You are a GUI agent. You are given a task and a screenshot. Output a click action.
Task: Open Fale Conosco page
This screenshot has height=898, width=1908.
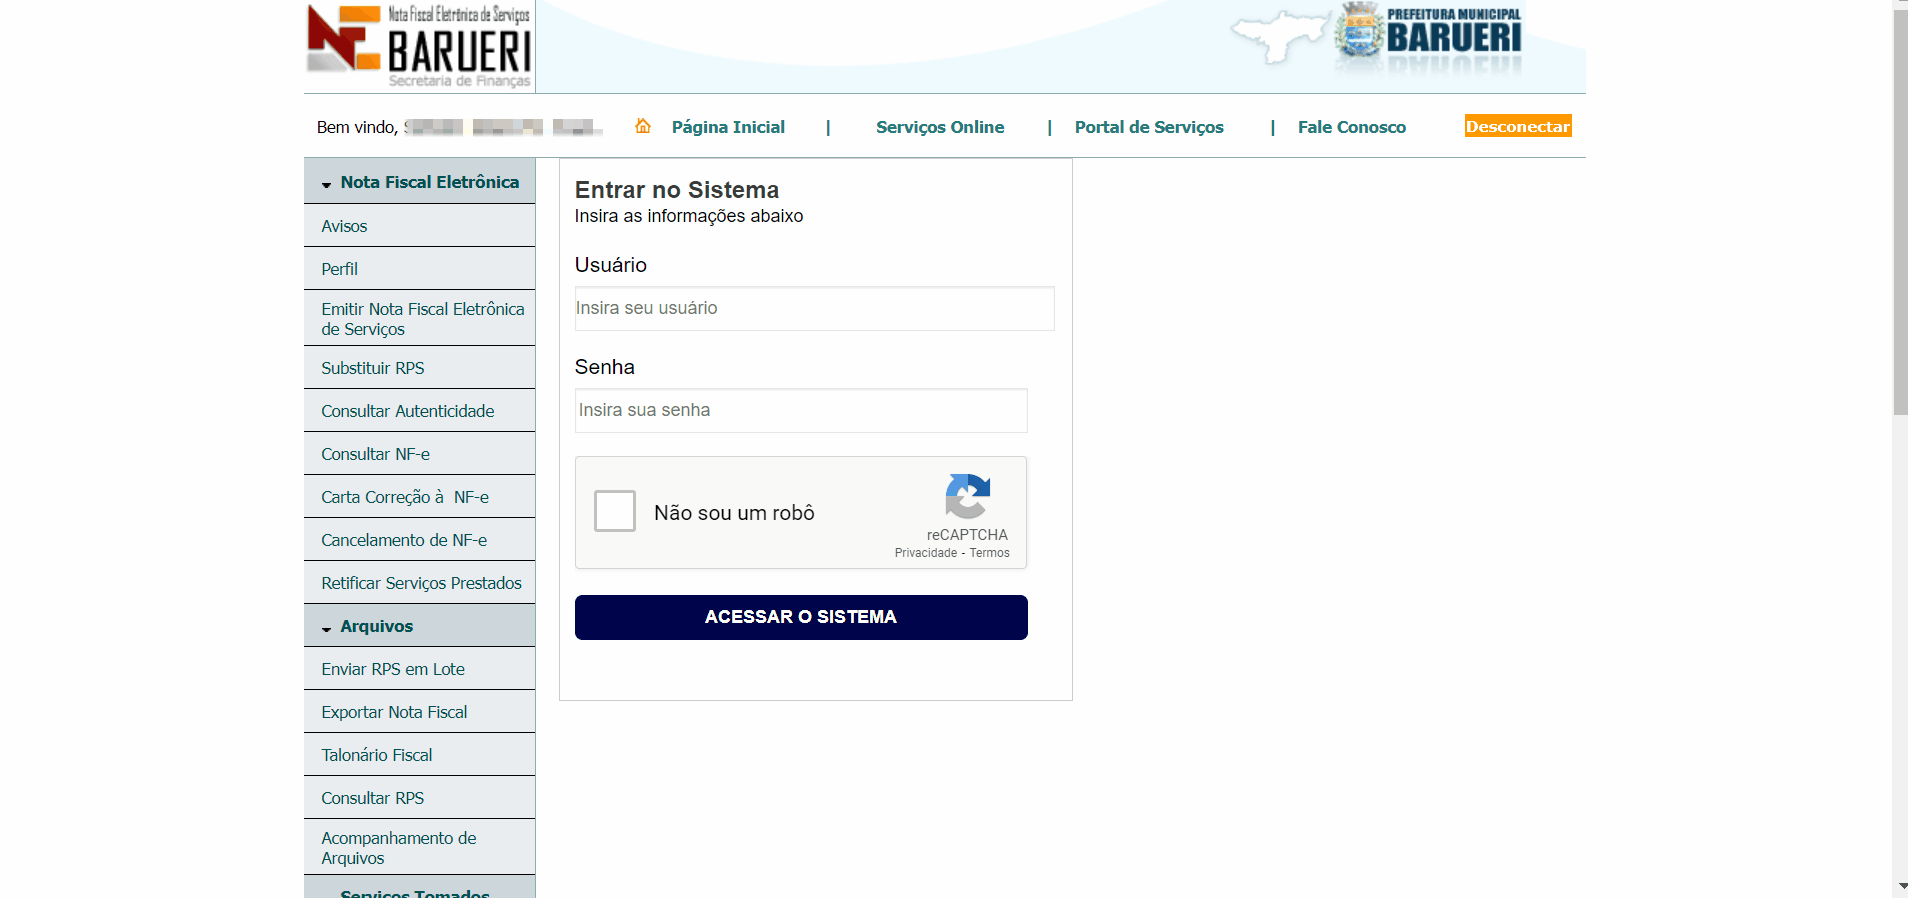coord(1352,127)
